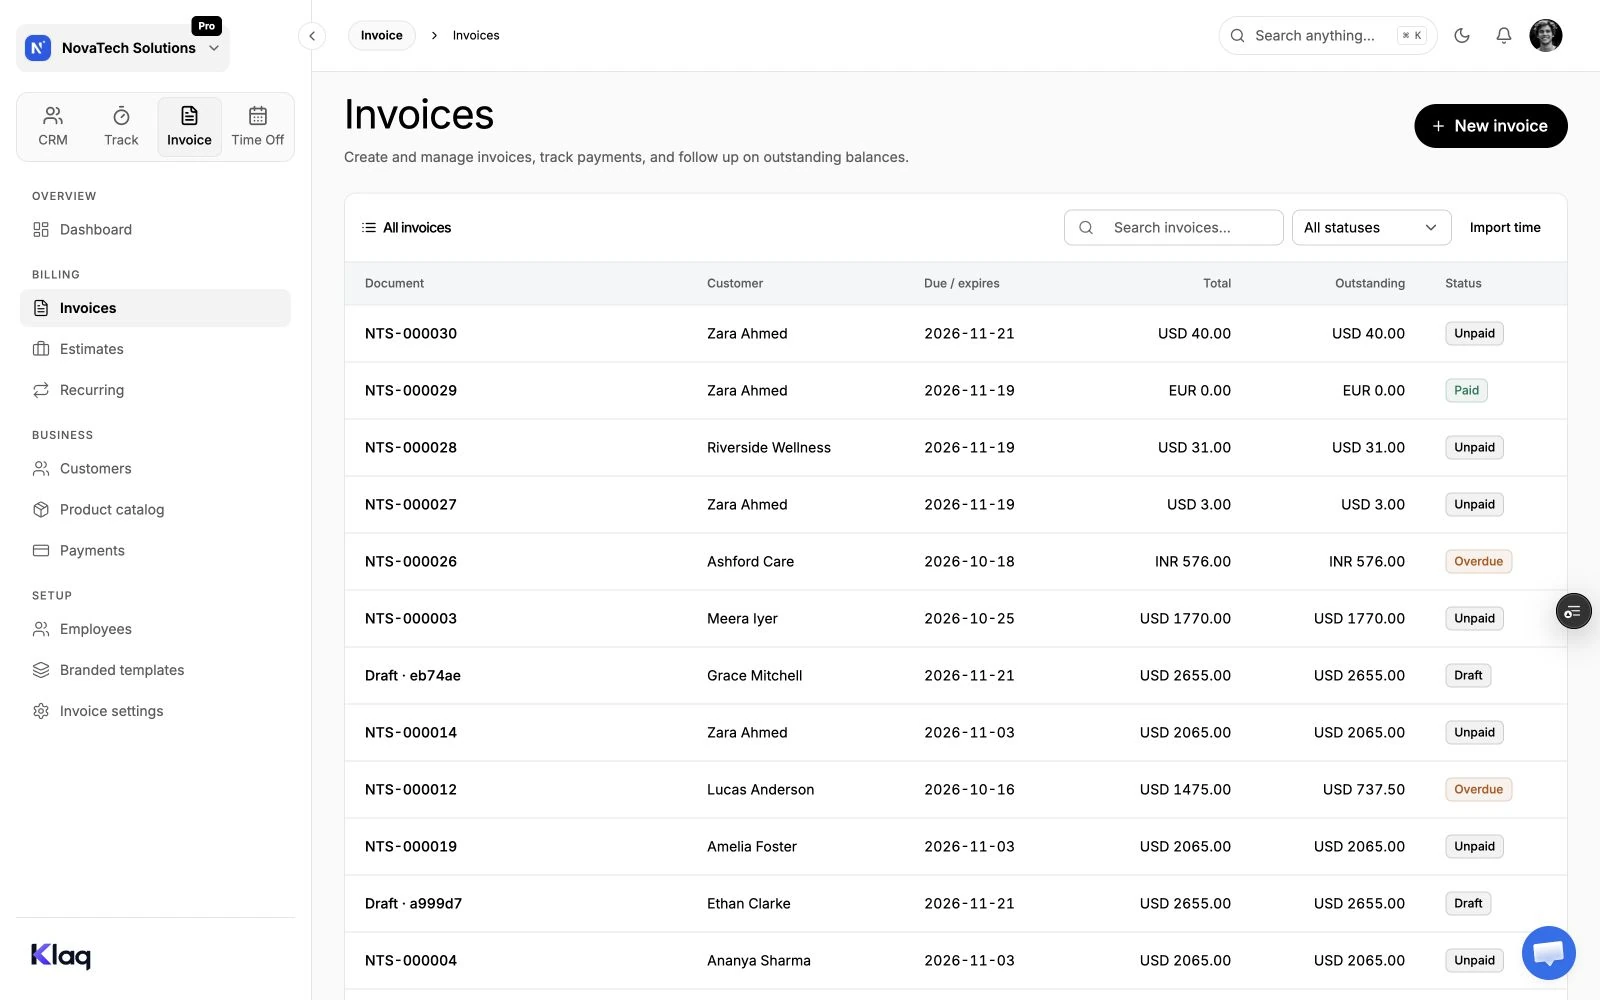Switch to the Track module
This screenshot has width=1600, height=1000.
(121, 127)
